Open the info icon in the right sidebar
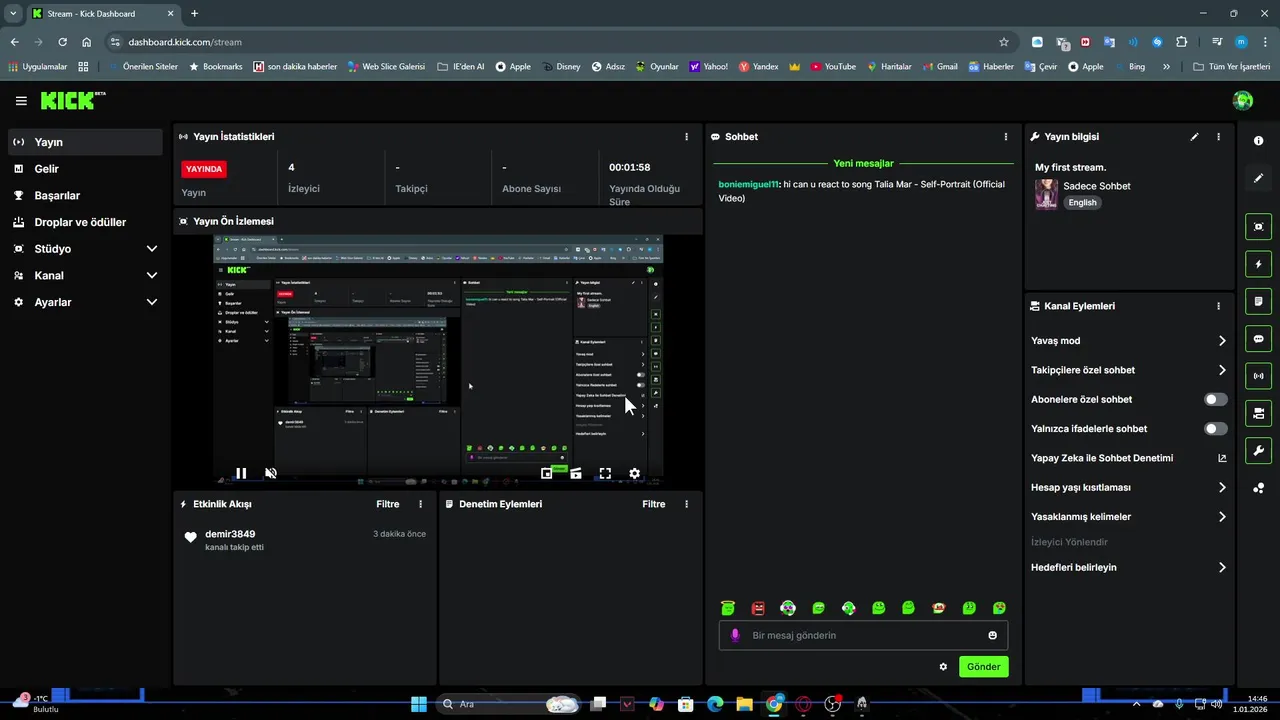The height and width of the screenshot is (720, 1280). pos(1258,141)
